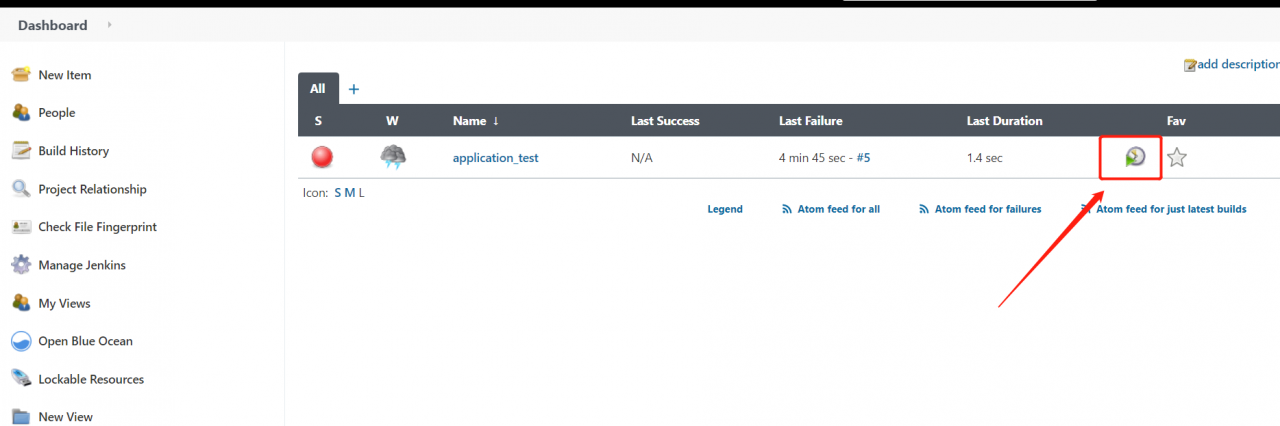The width and height of the screenshot is (1280, 426).
Task: Click RSS icon for Atom feed for failures
Action: pyautogui.click(x=925, y=209)
